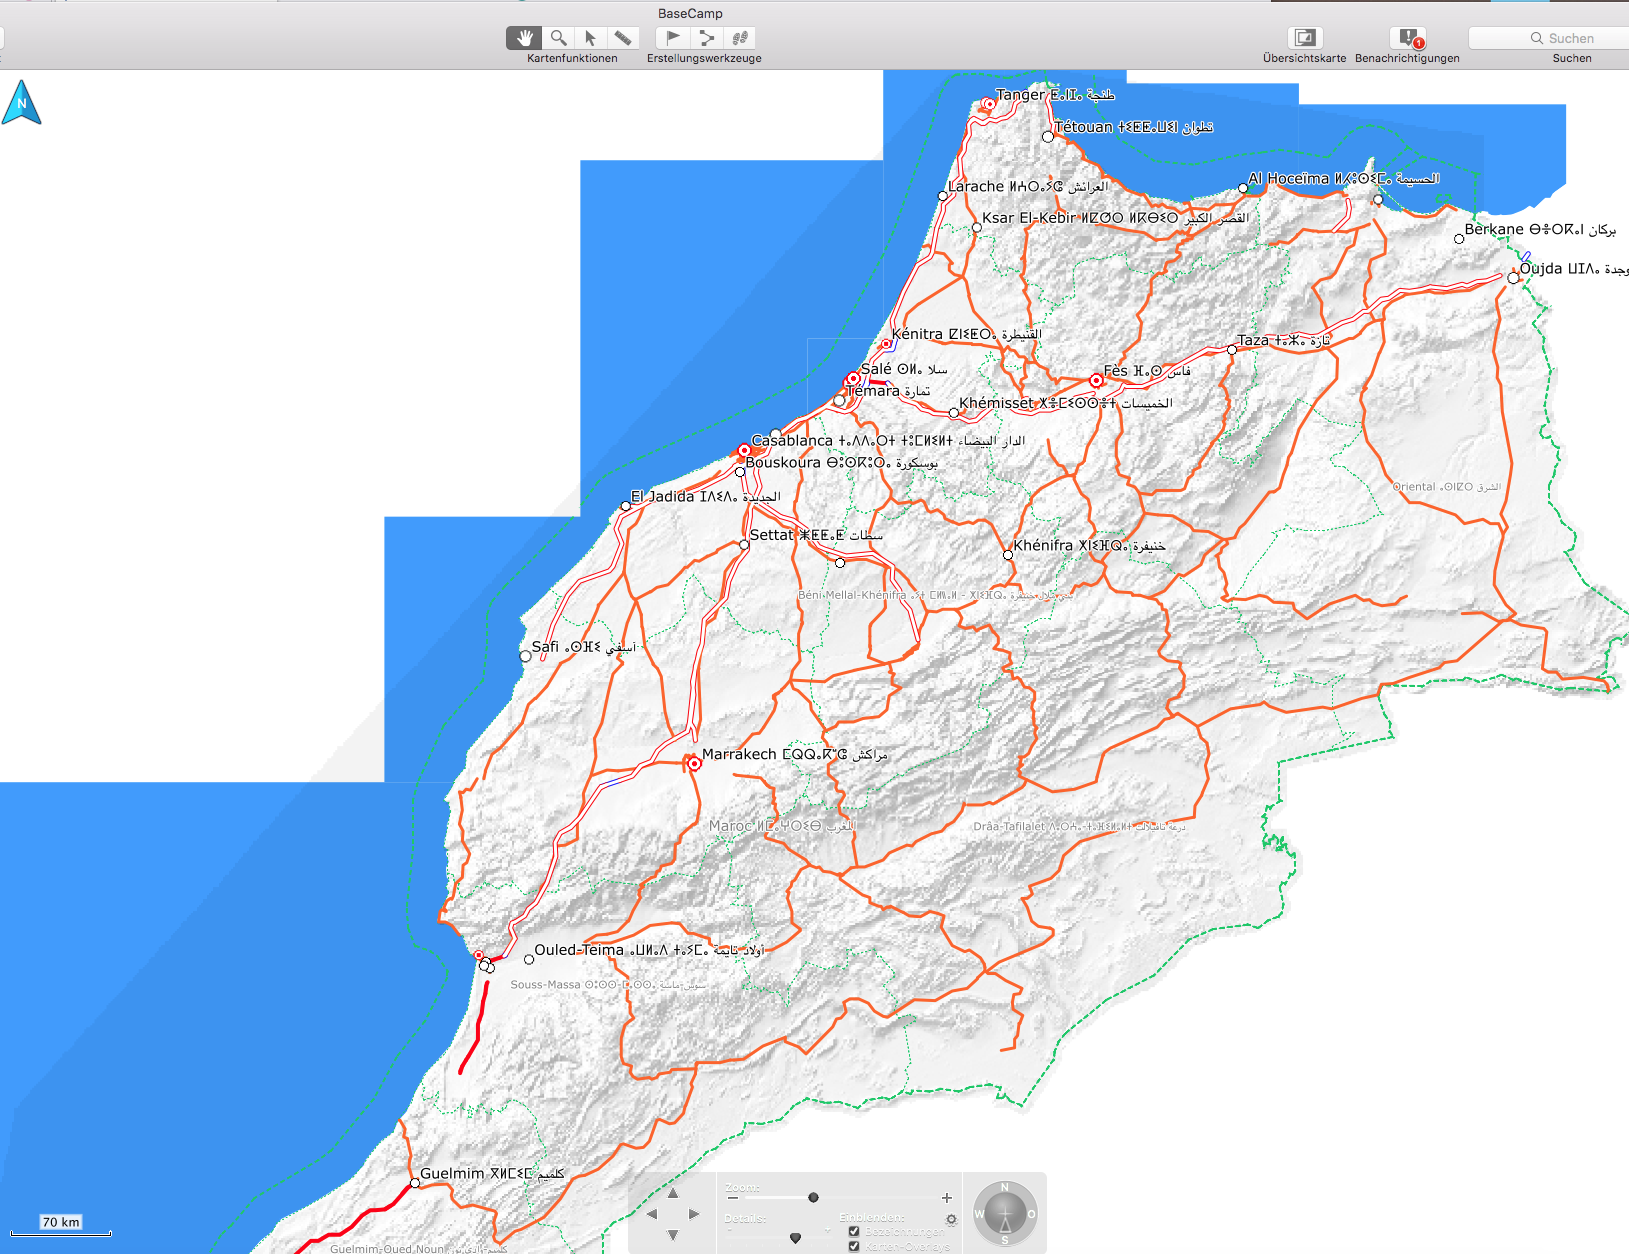1629x1254 pixels.
Task: Click the El Jadida city label
Action: point(705,496)
